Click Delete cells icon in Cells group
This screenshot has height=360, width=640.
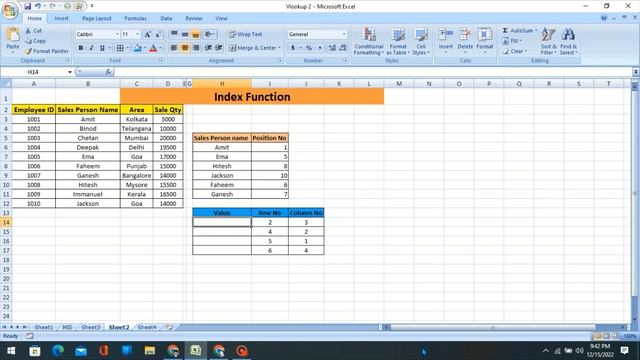point(465,35)
